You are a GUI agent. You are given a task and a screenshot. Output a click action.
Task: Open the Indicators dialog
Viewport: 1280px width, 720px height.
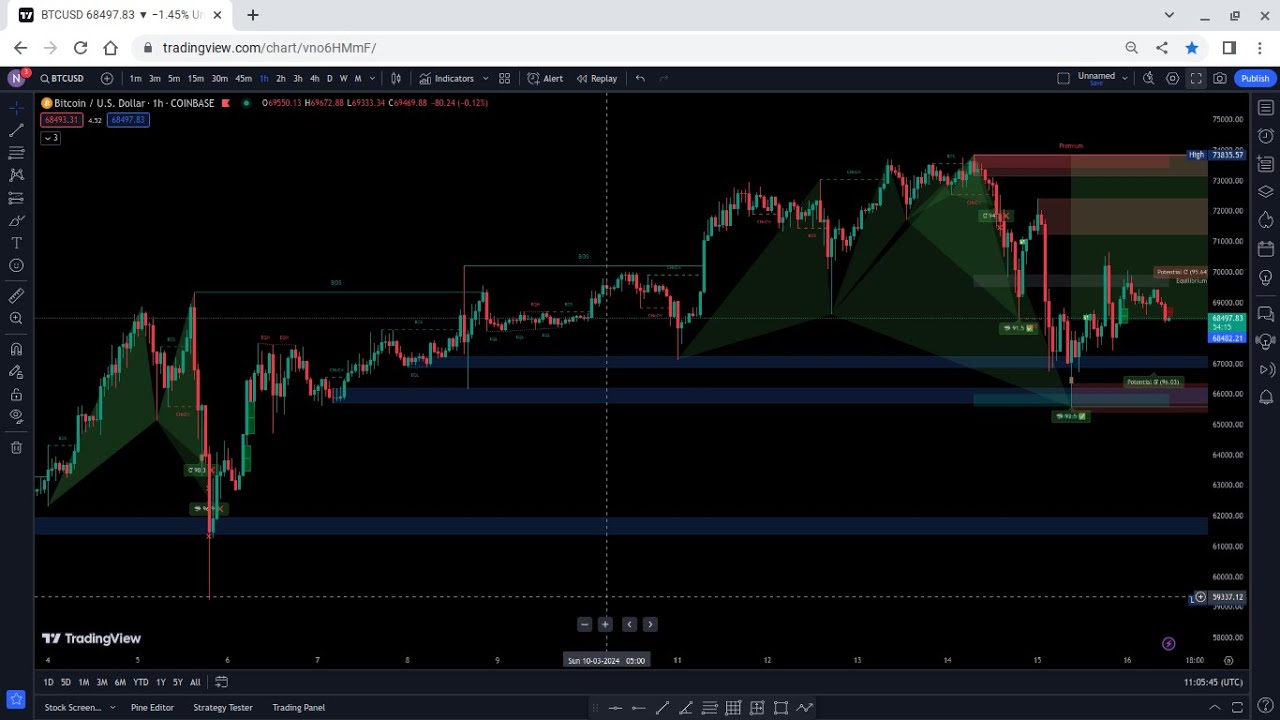[x=447, y=78]
